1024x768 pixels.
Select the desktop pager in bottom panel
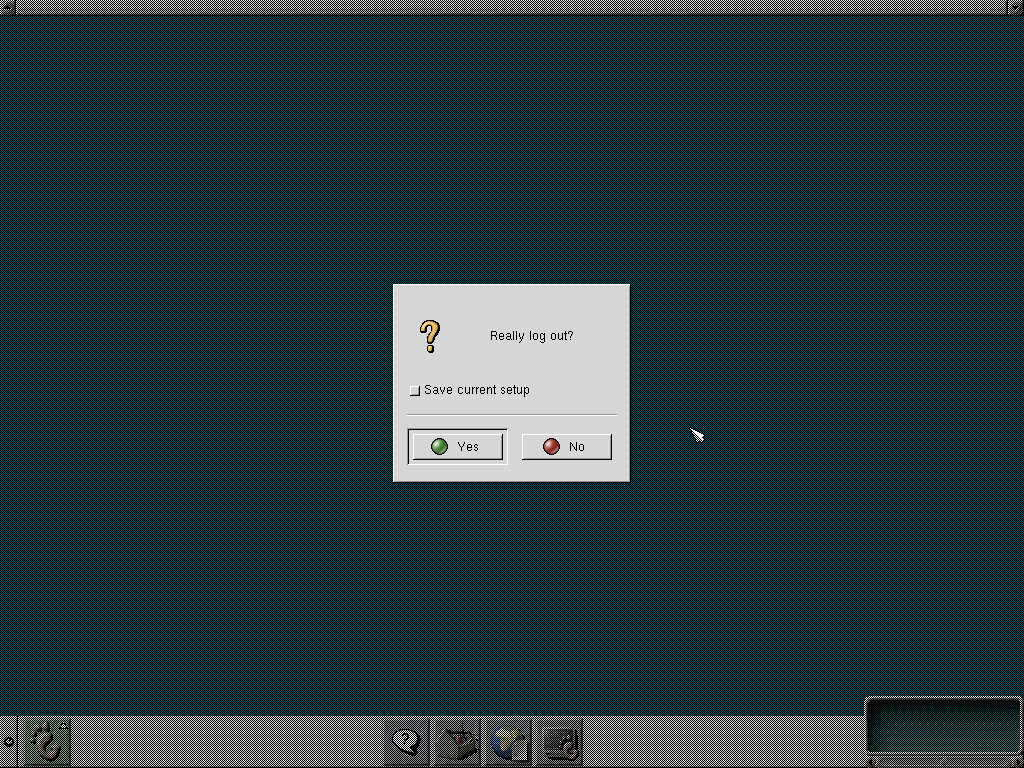click(x=942, y=725)
